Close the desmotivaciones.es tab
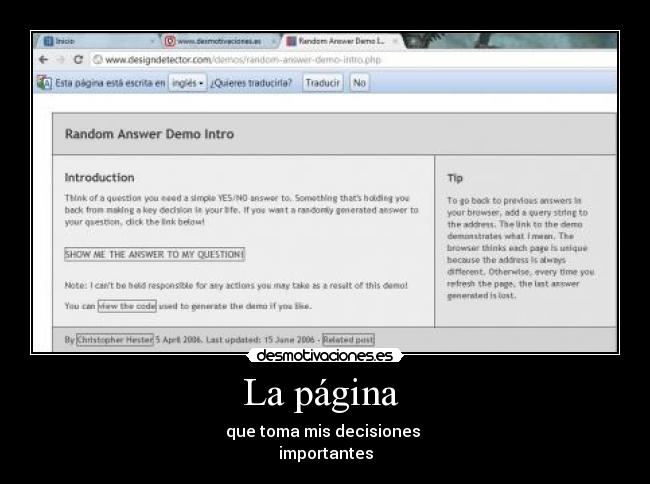Screen dimensions: 650x484 click(274, 41)
